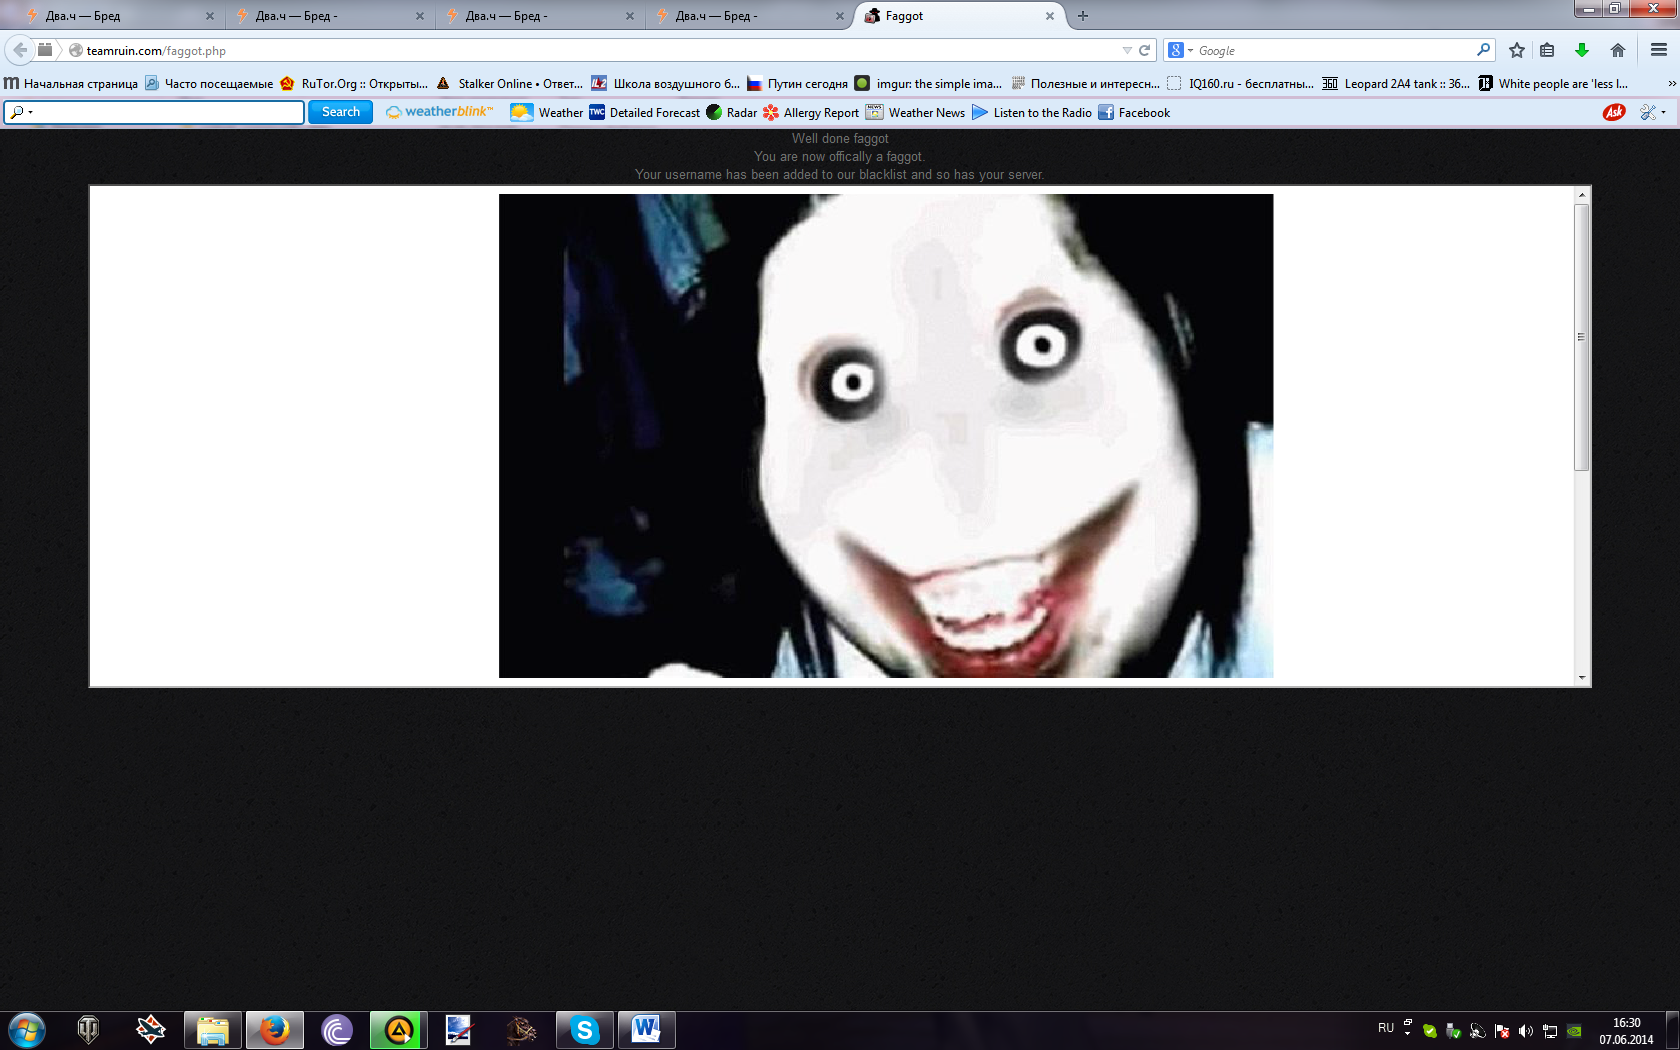Click the blue Search button

point(340,112)
